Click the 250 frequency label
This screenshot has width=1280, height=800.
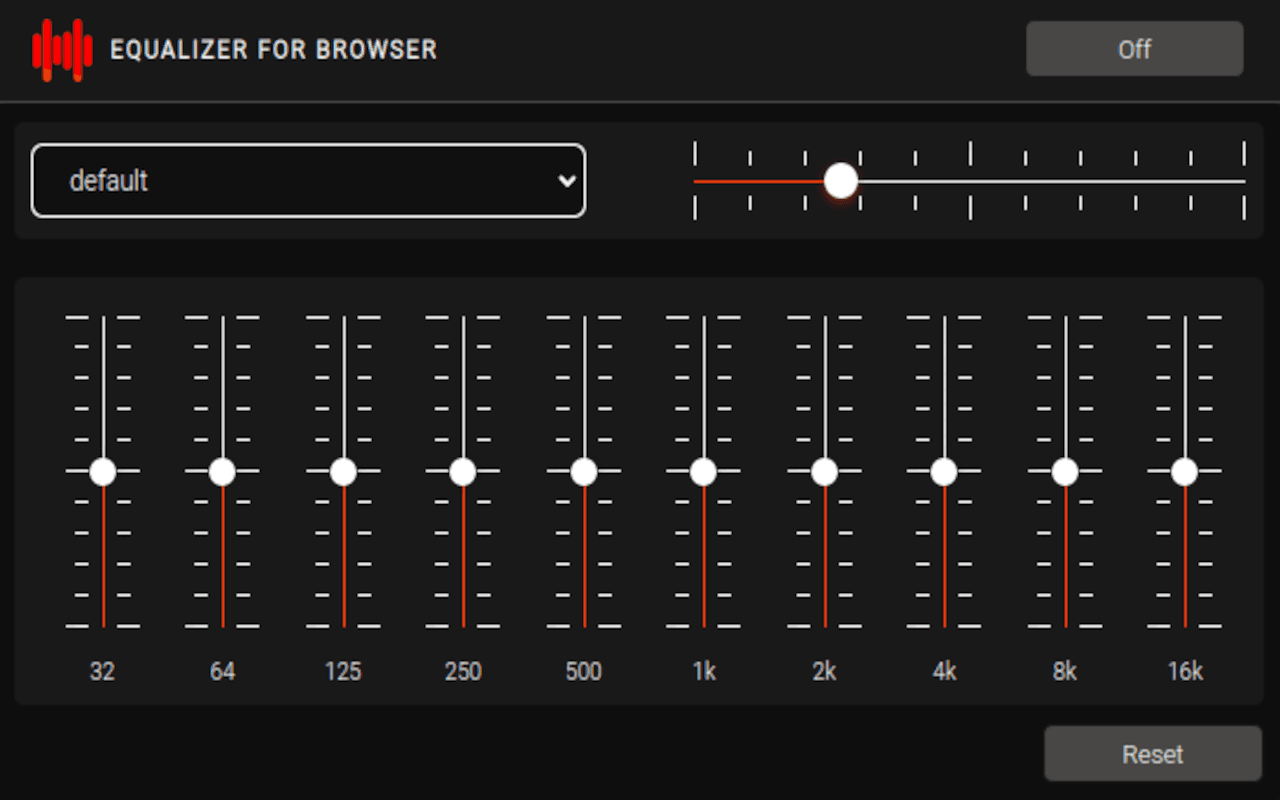[463, 672]
